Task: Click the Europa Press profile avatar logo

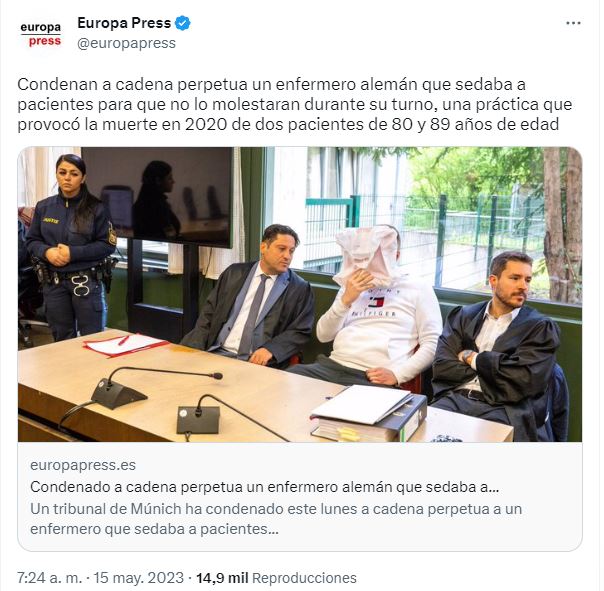Action: pyautogui.click(x=40, y=34)
